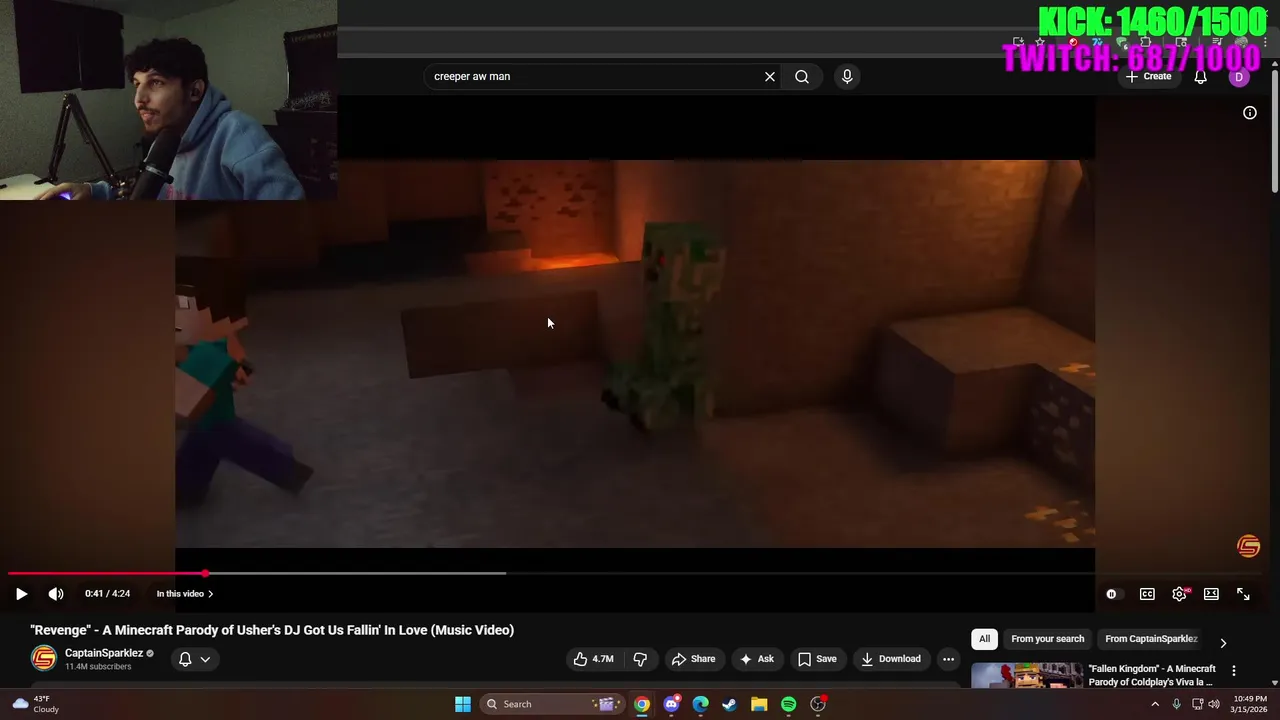Open the taskbar weather widget

pyautogui.click(x=35, y=704)
